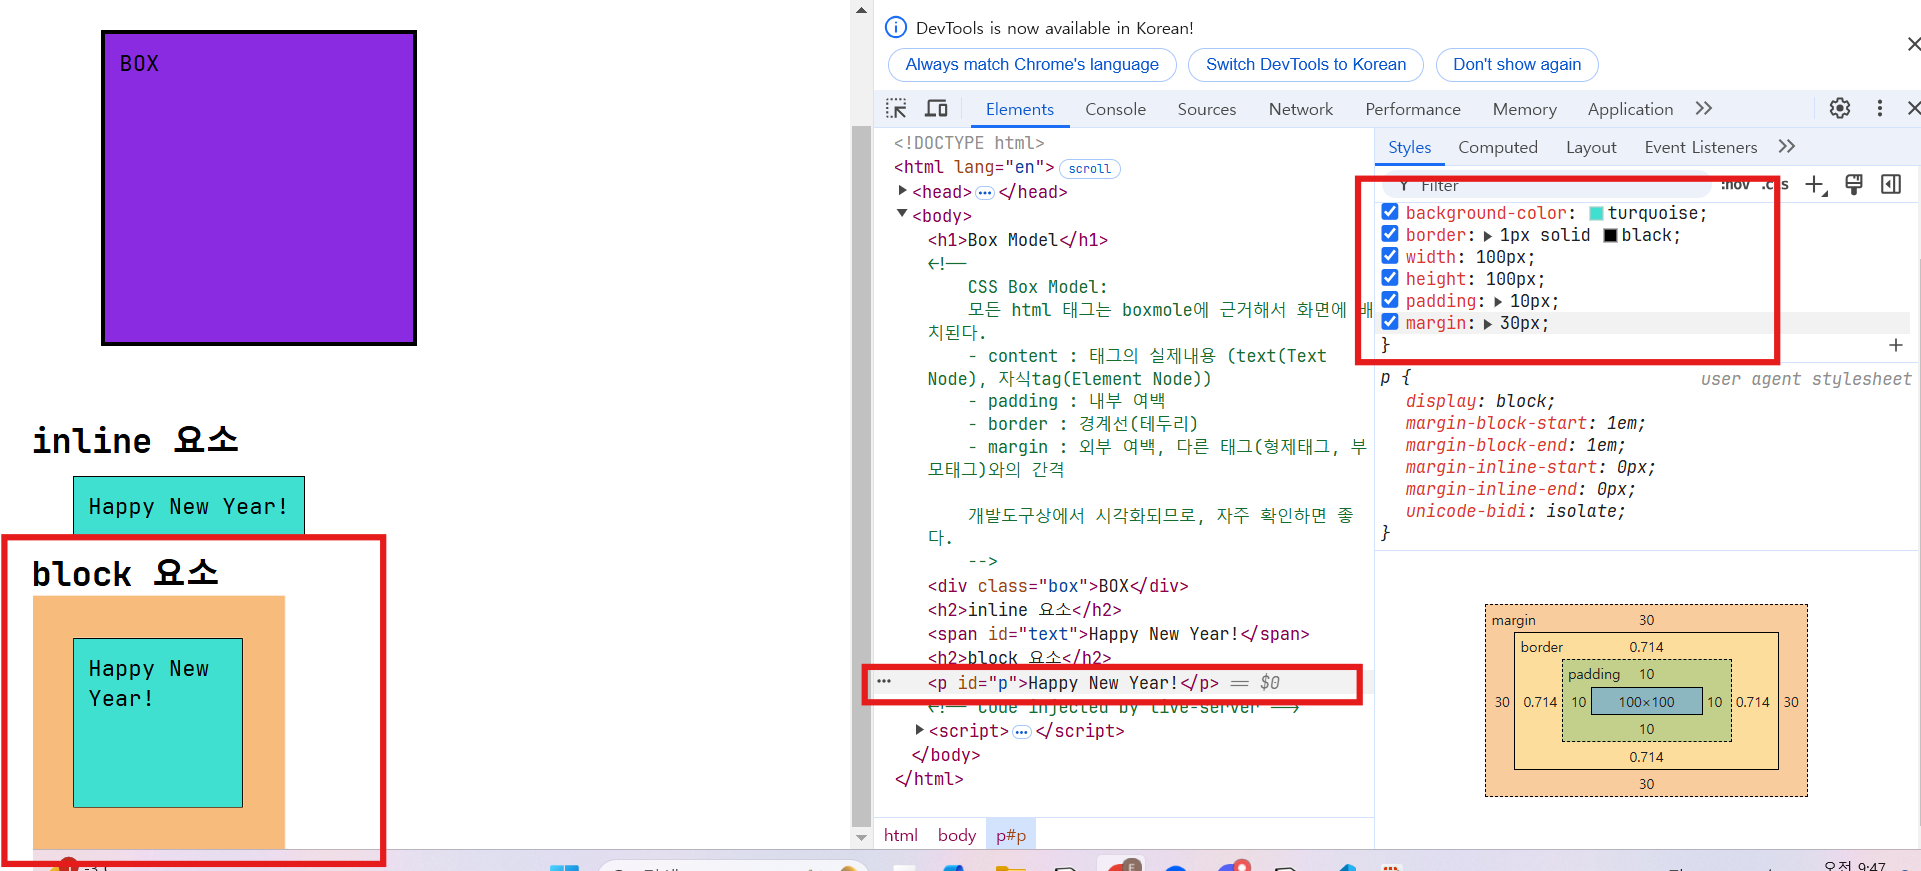Click the 100×100 content box in diagram
The image size is (1921, 871).
[x=1646, y=702]
